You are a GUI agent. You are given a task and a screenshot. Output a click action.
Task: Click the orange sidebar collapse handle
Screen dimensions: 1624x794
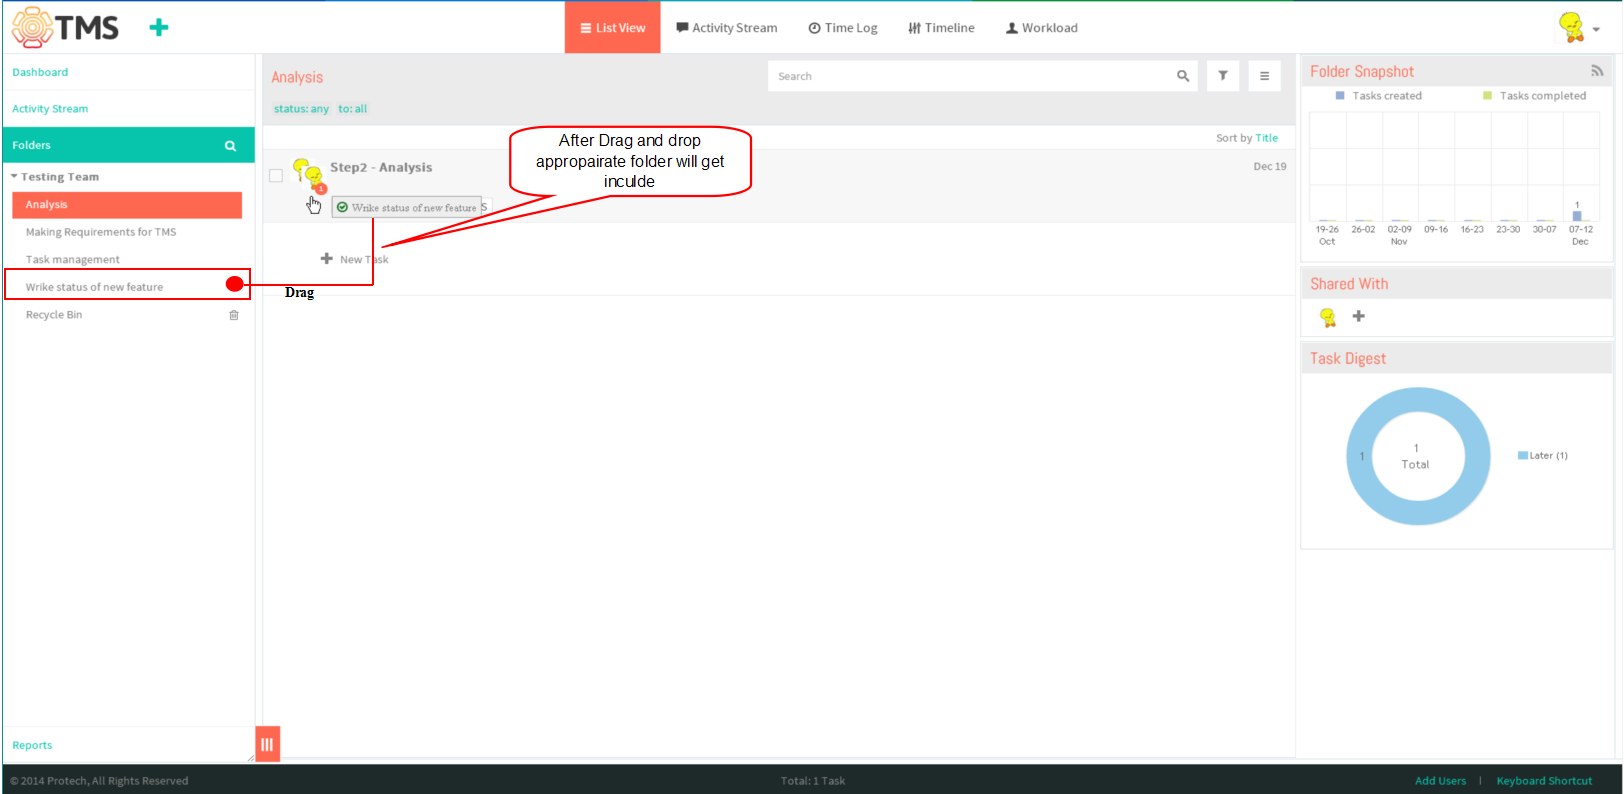coord(267,744)
